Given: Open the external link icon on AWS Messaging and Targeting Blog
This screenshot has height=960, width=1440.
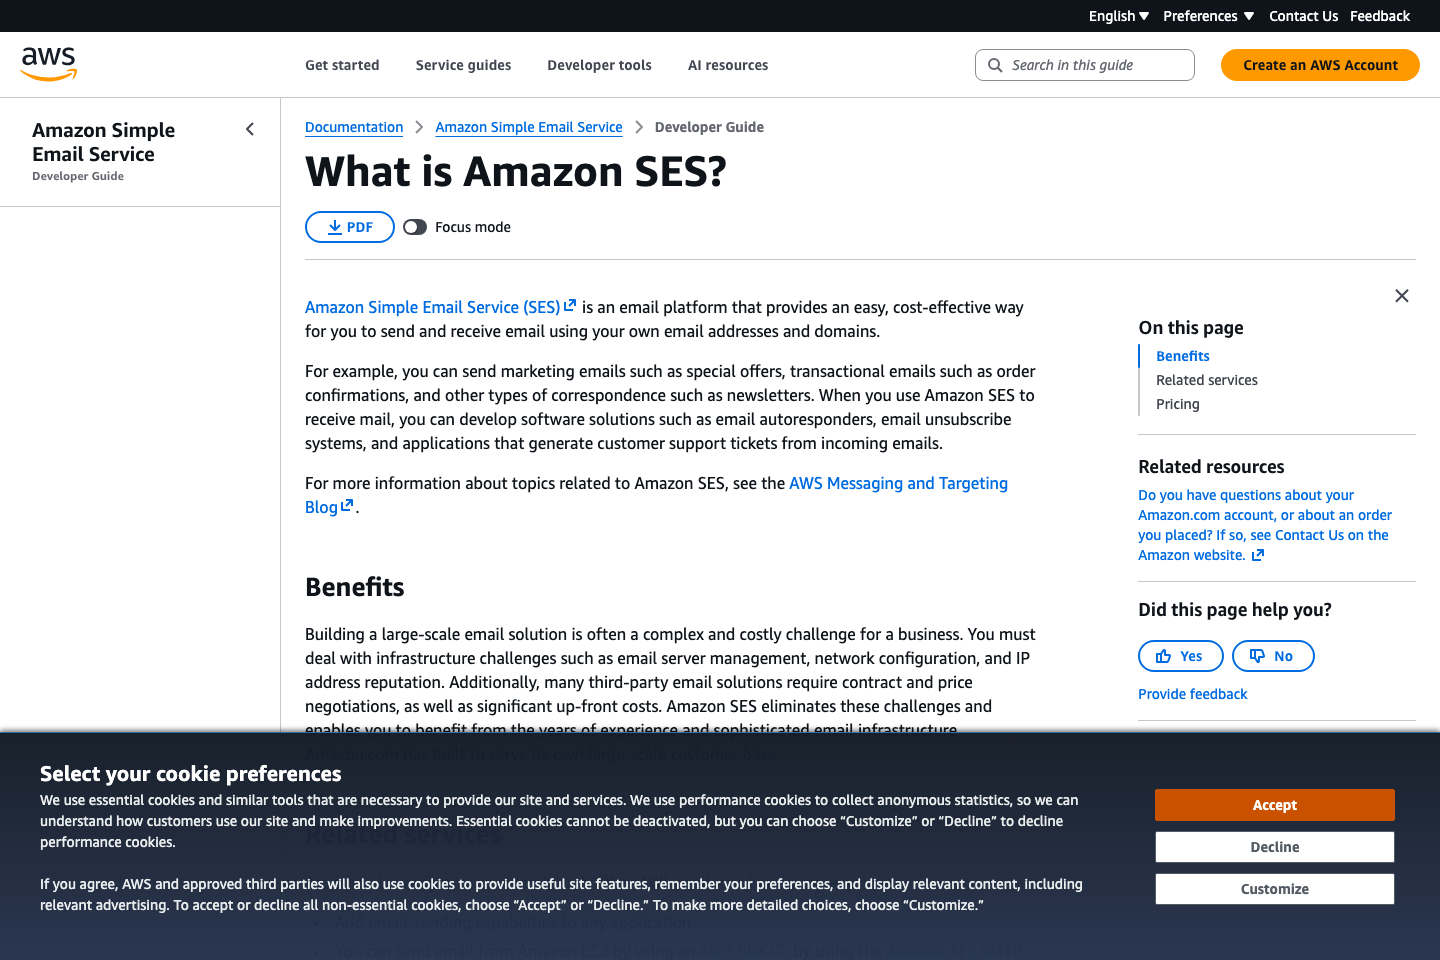Looking at the screenshot, I should point(346,507).
